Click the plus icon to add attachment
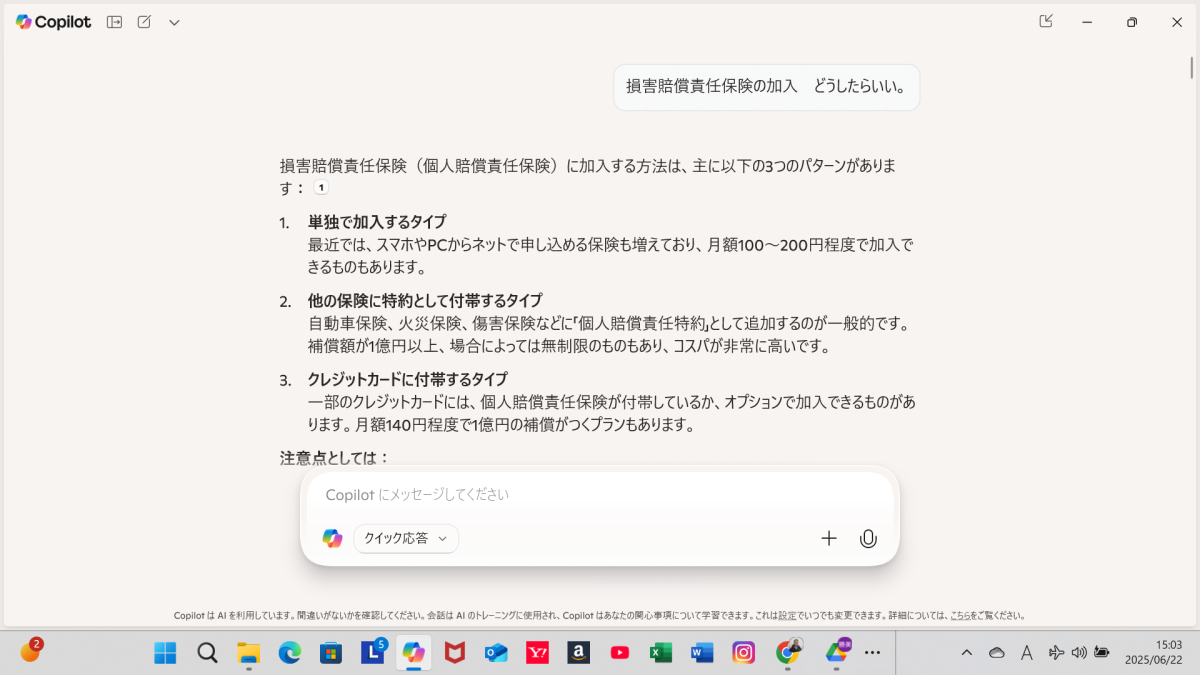 [828, 539]
